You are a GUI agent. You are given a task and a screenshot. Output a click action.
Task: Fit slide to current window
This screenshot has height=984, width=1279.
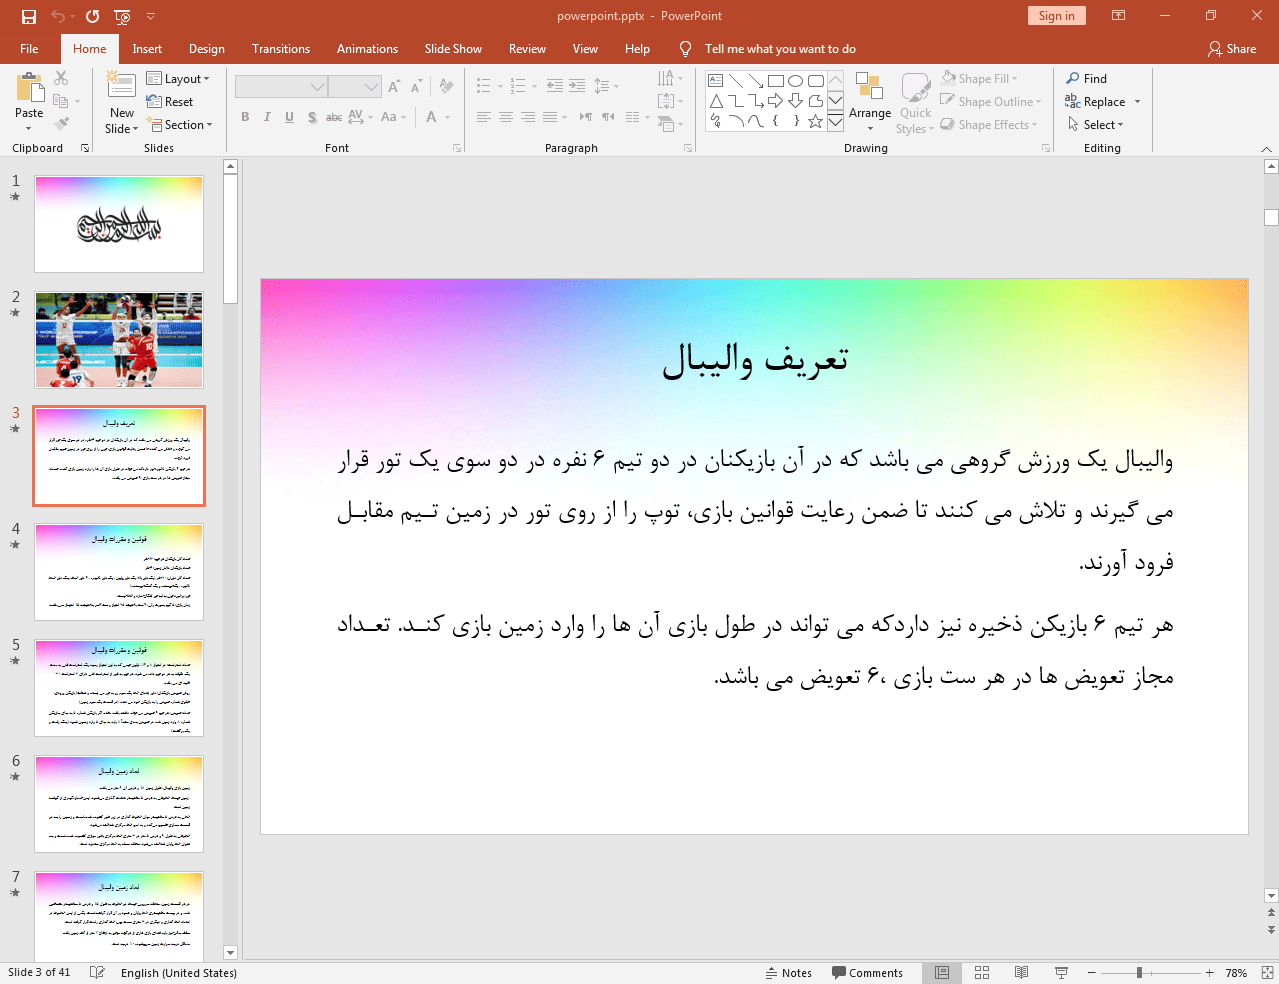(x=1267, y=973)
